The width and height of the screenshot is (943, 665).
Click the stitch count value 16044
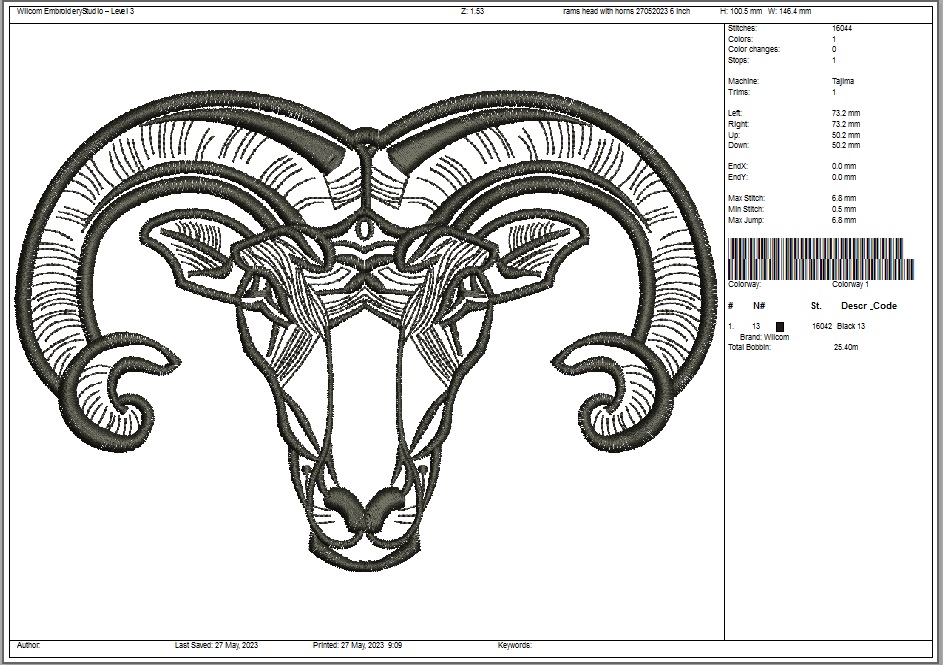coord(841,29)
